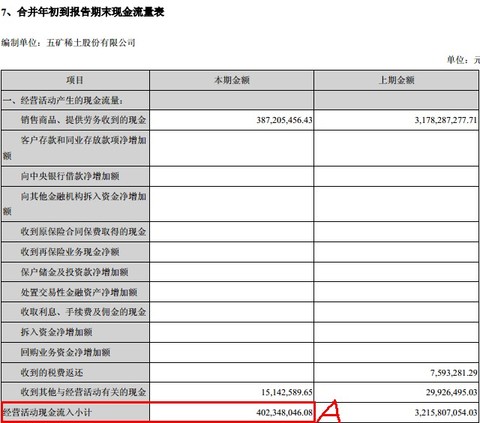Click the label 向其他金融机构拆入资金净增加额
480x423 pixels.
[x=75, y=203]
